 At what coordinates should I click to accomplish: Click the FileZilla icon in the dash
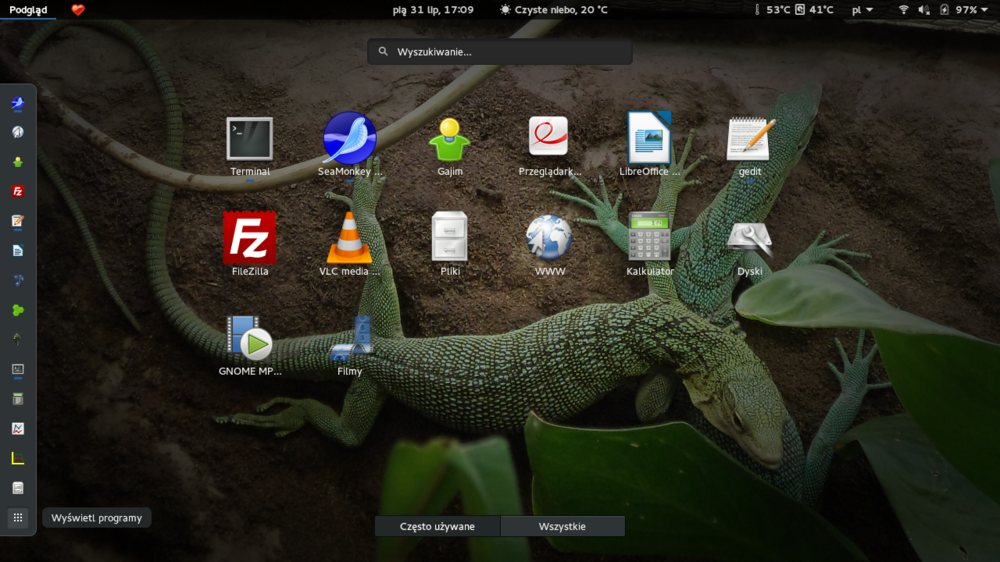coord(18,191)
